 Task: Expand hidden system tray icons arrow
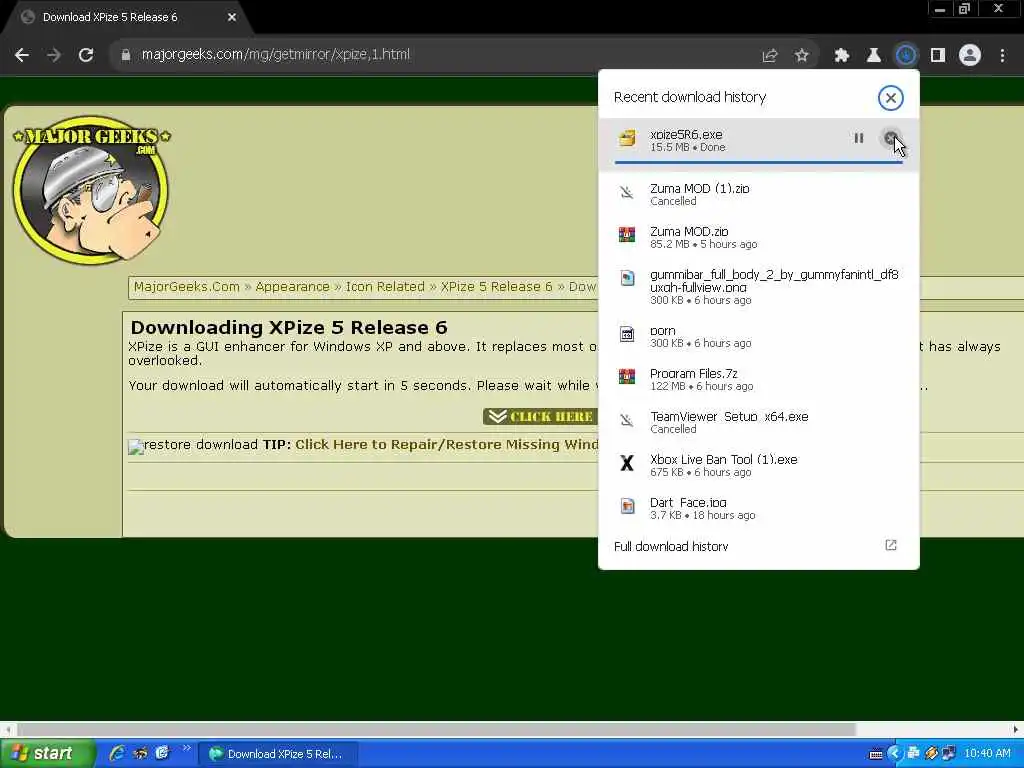coord(894,754)
